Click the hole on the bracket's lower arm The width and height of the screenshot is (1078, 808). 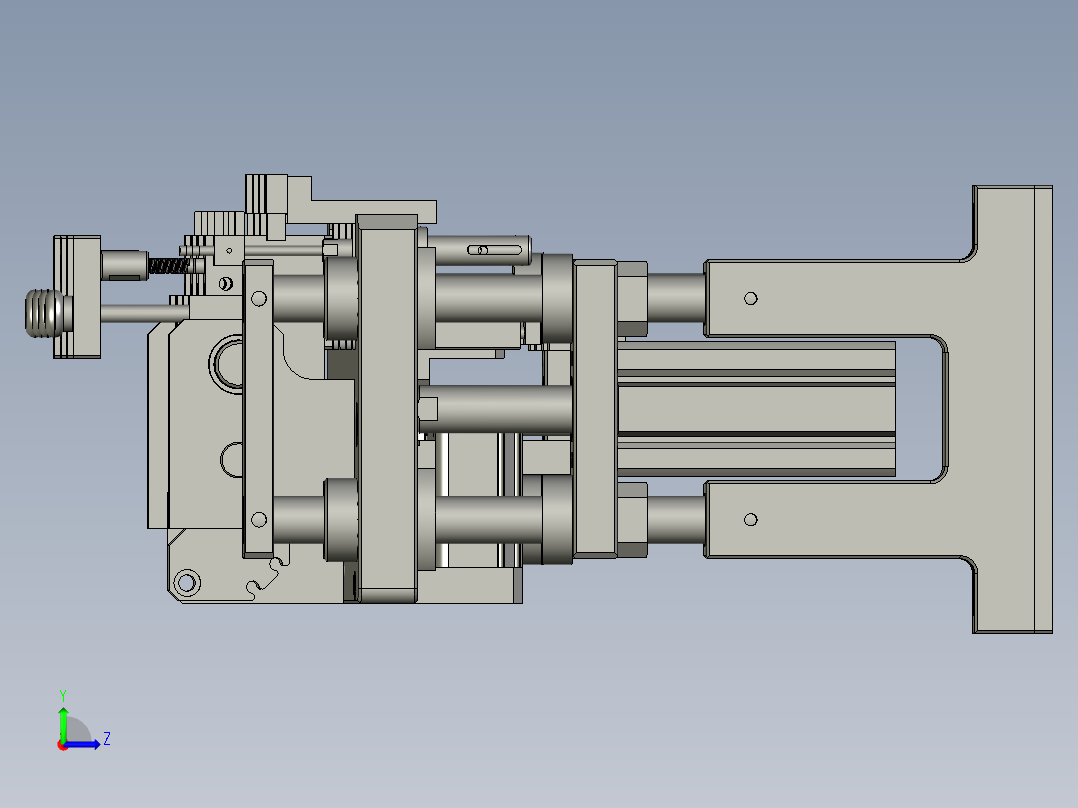[x=751, y=519]
